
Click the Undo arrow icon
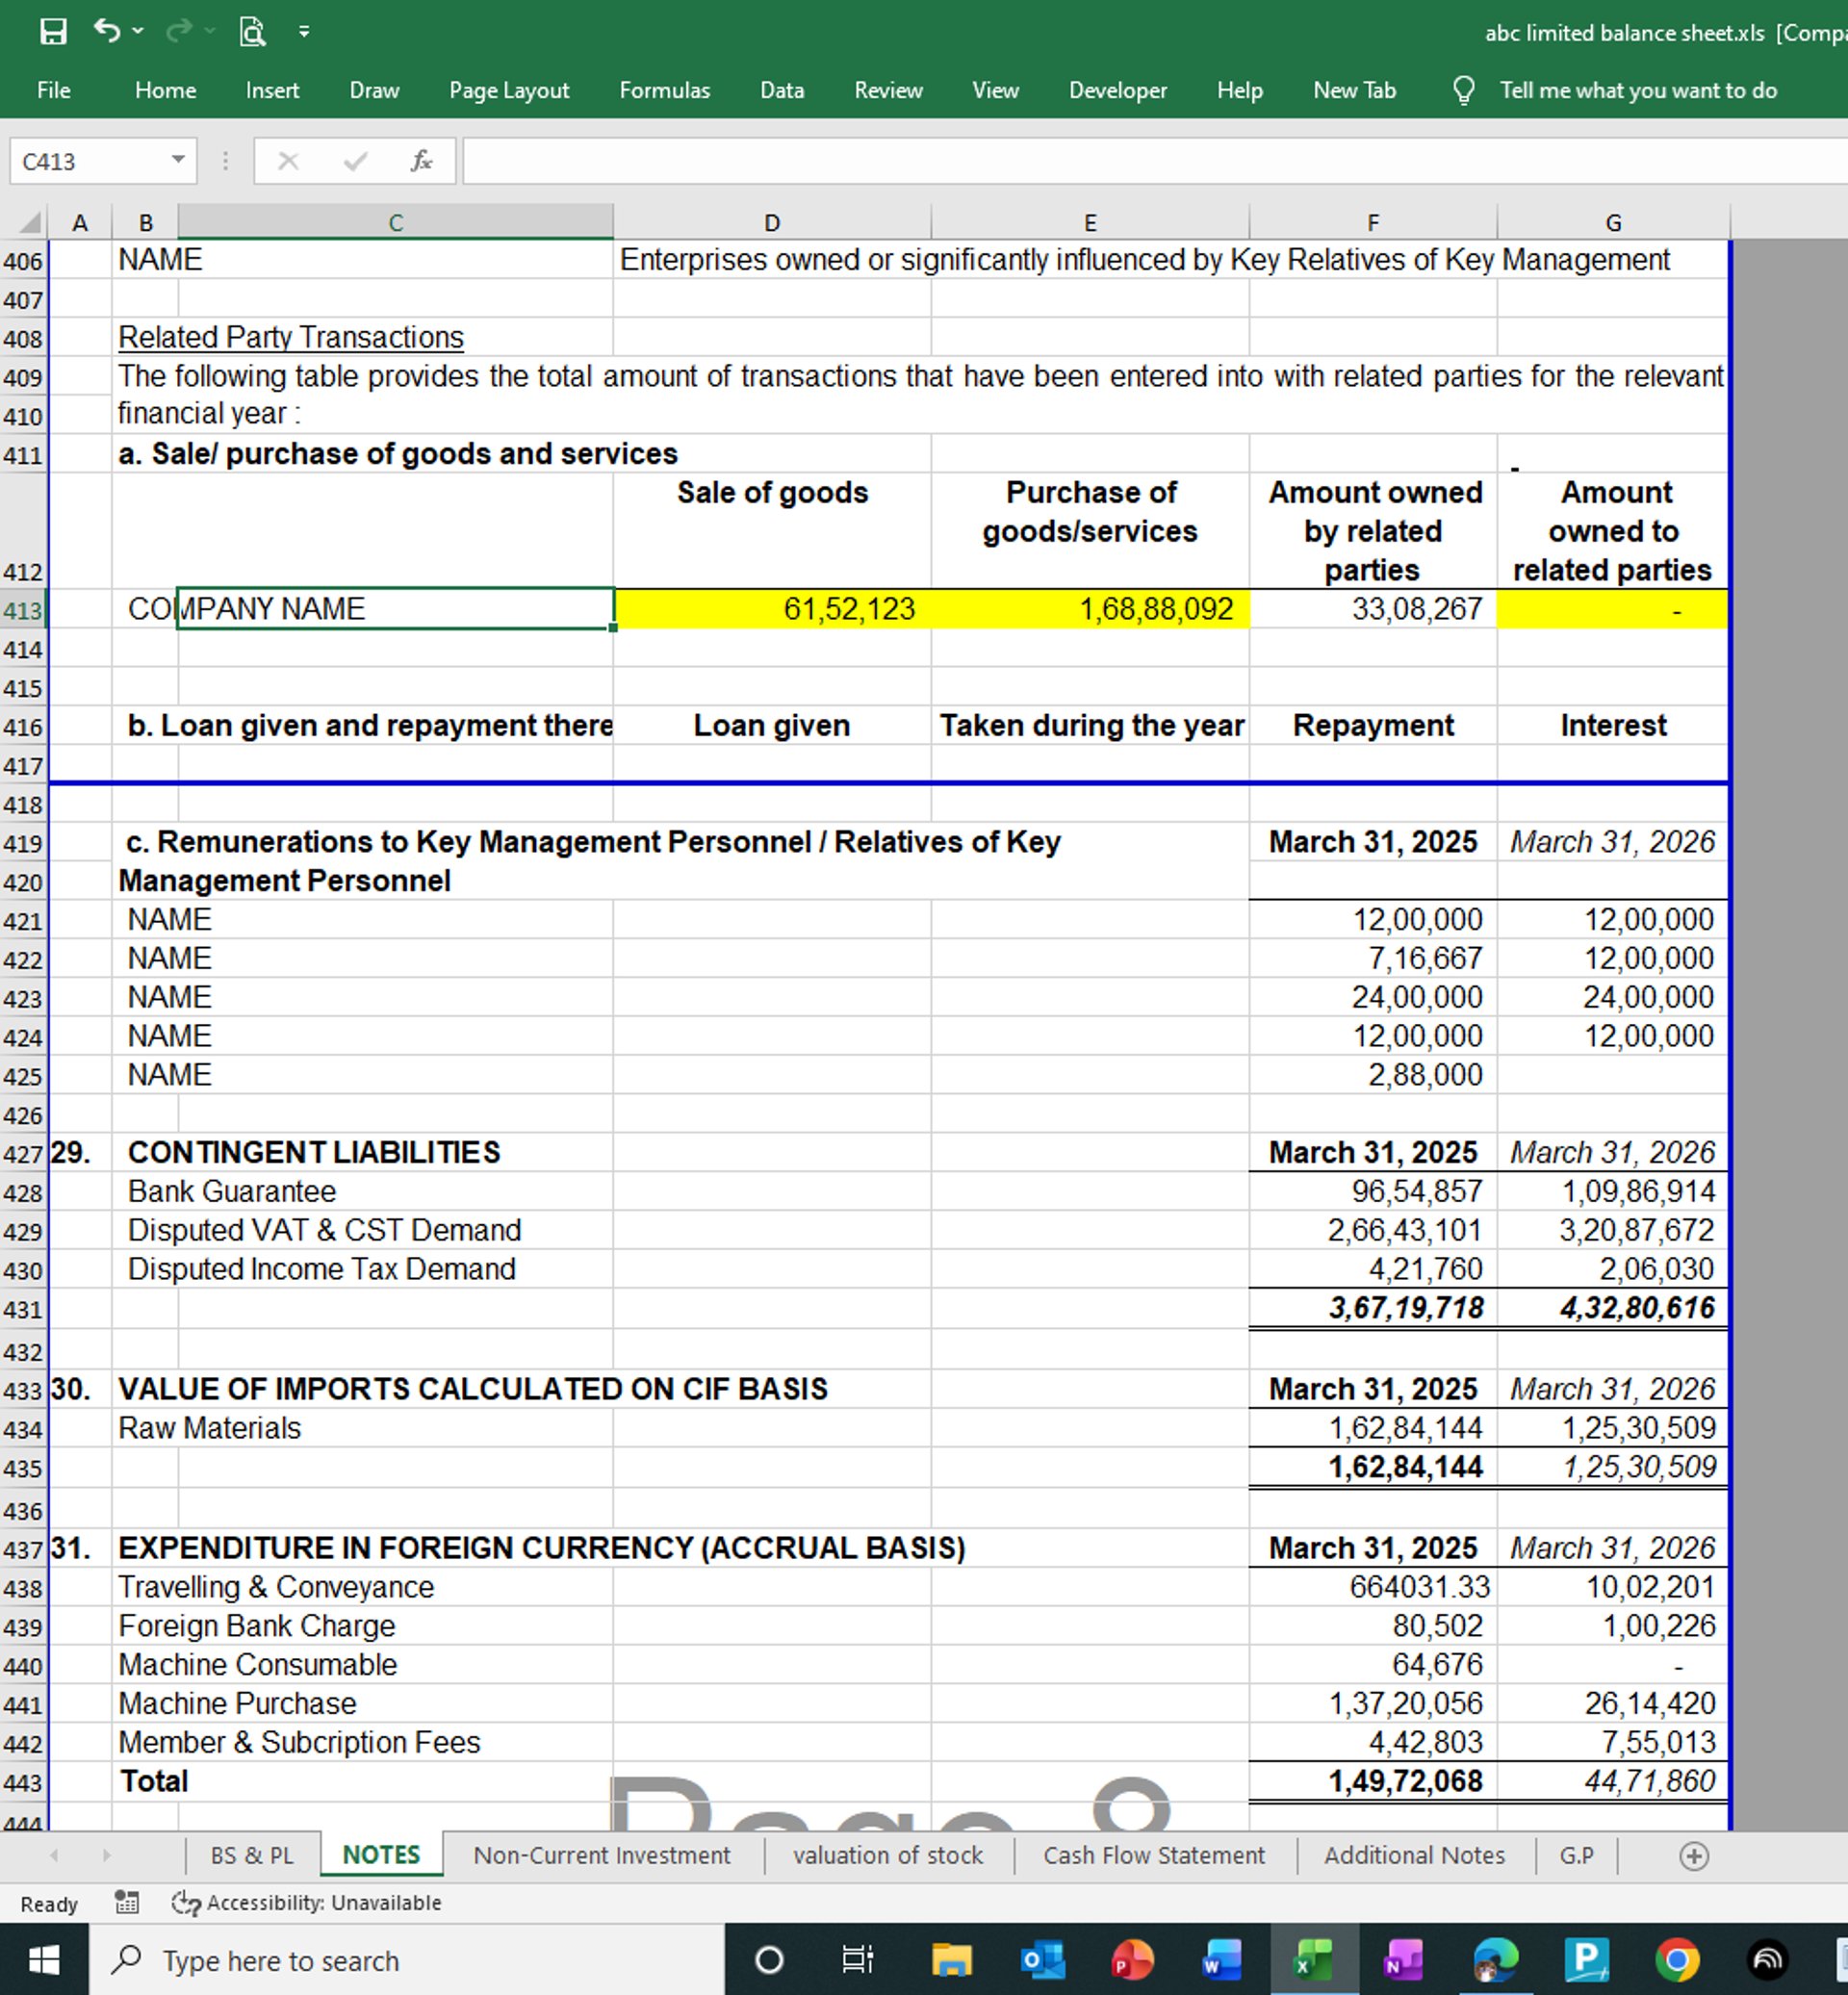[x=106, y=31]
